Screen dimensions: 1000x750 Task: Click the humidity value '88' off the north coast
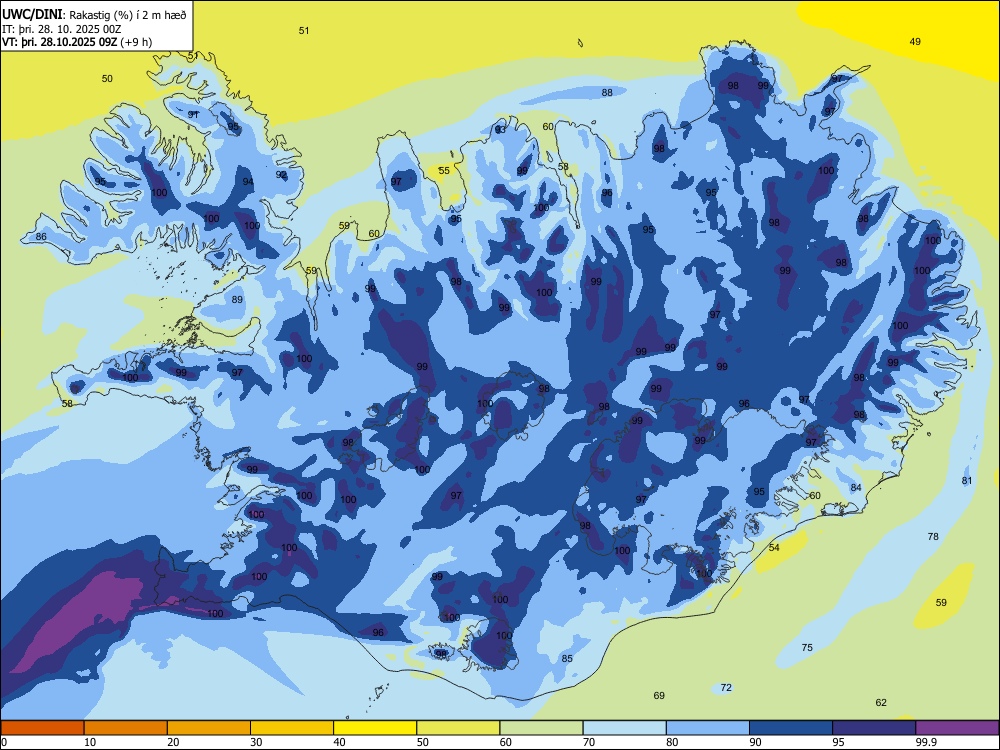click(x=607, y=92)
